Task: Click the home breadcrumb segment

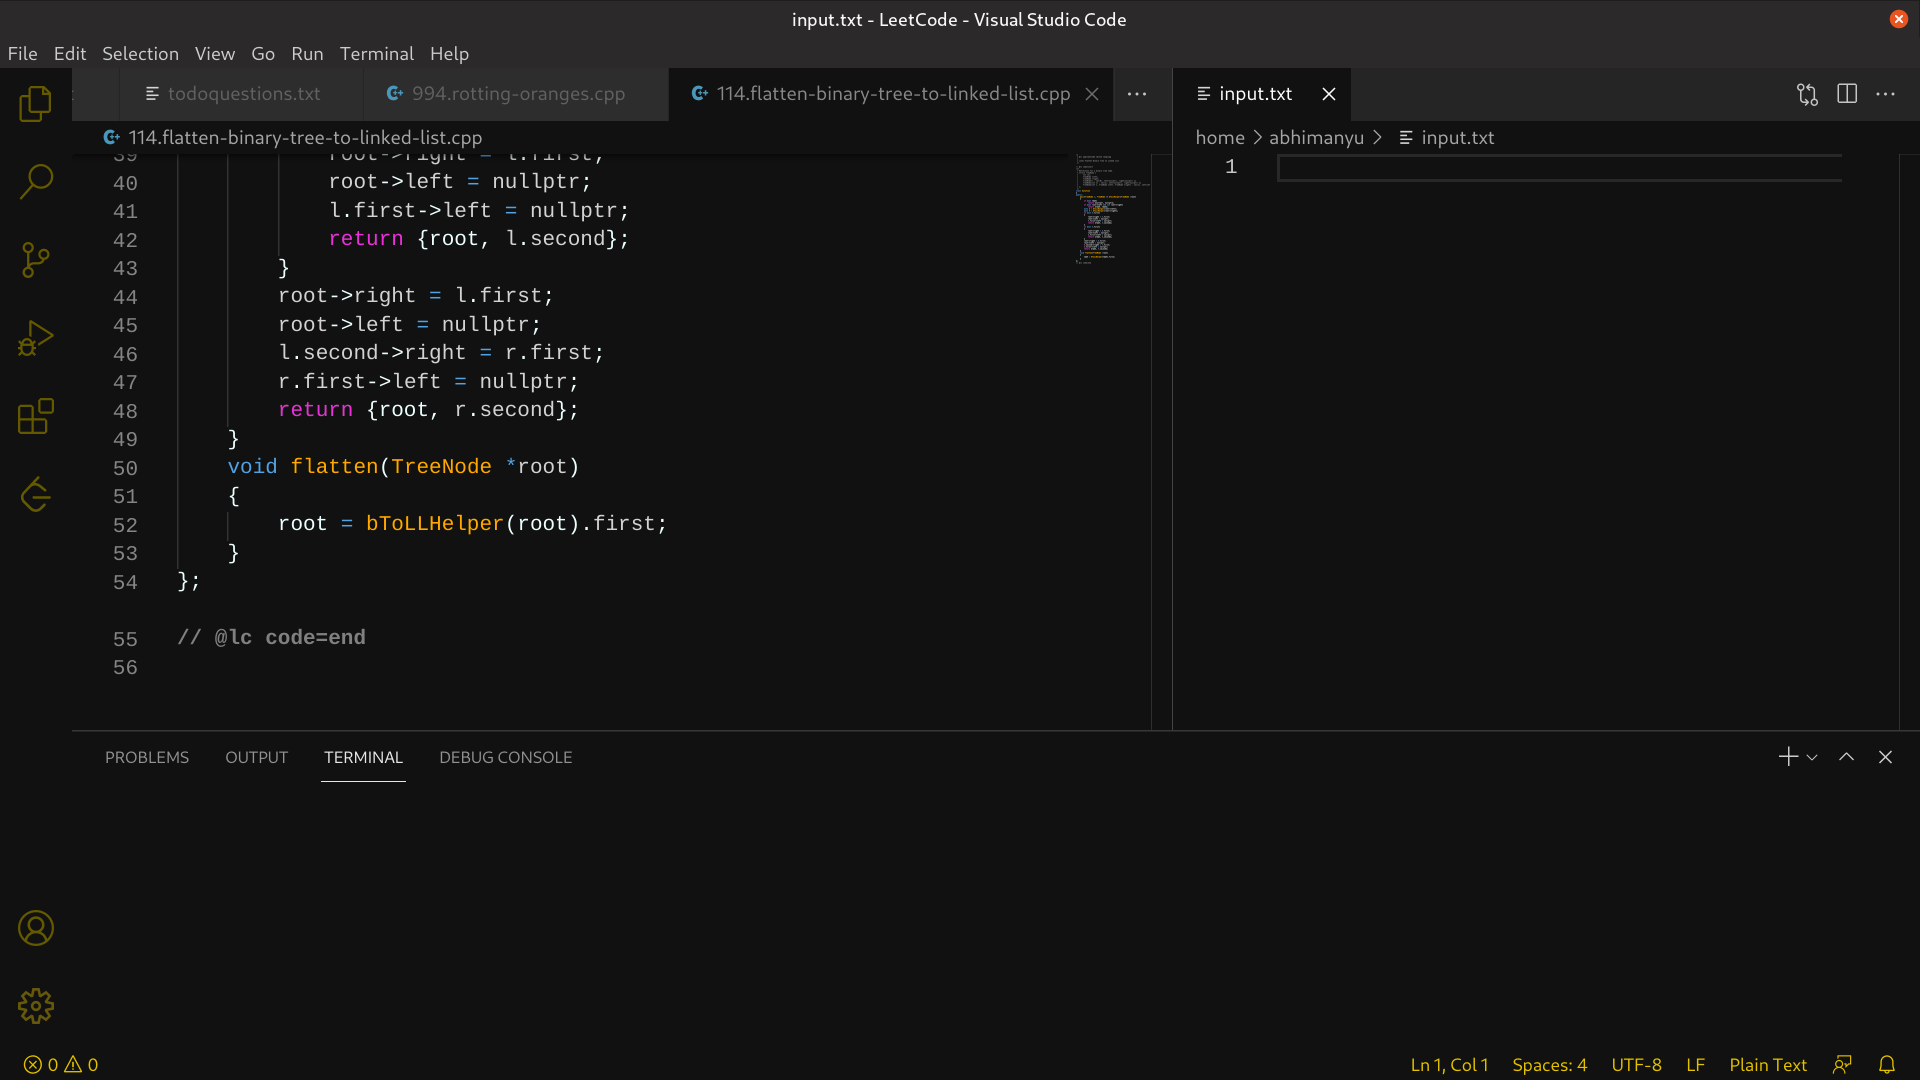Action: point(1220,138)
